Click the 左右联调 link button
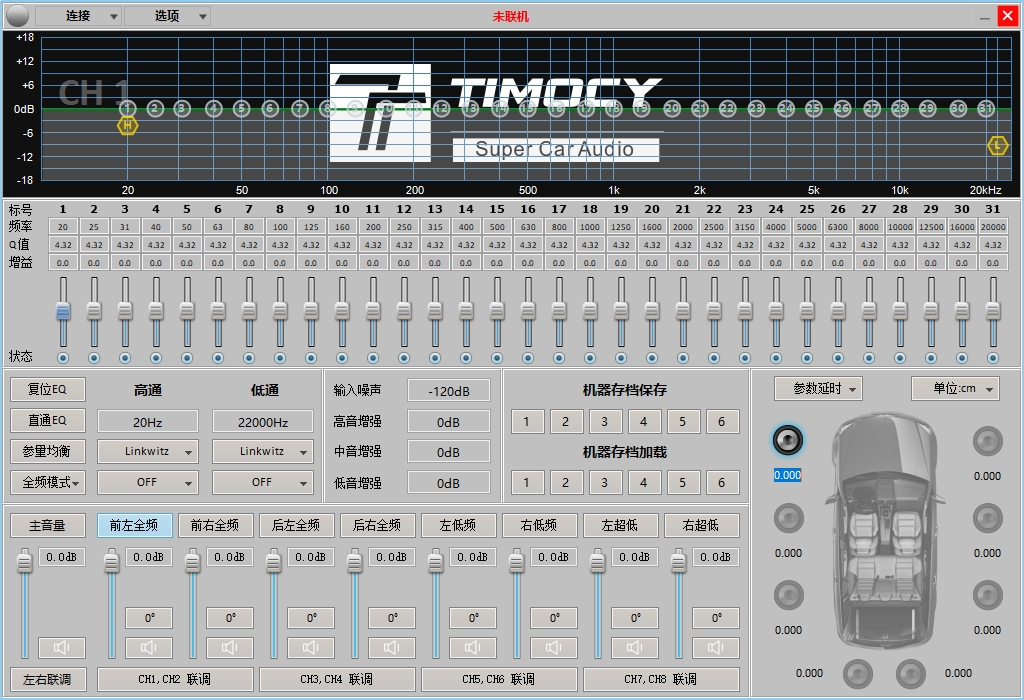Viewport: 1024px width, 700px height. (x=48, y=679)
